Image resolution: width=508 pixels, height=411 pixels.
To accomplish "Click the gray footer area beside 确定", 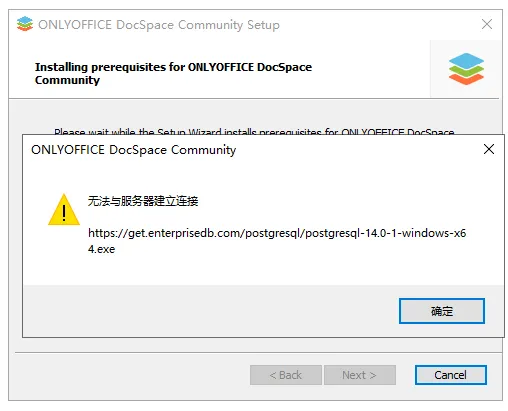I will coord(210,311).
